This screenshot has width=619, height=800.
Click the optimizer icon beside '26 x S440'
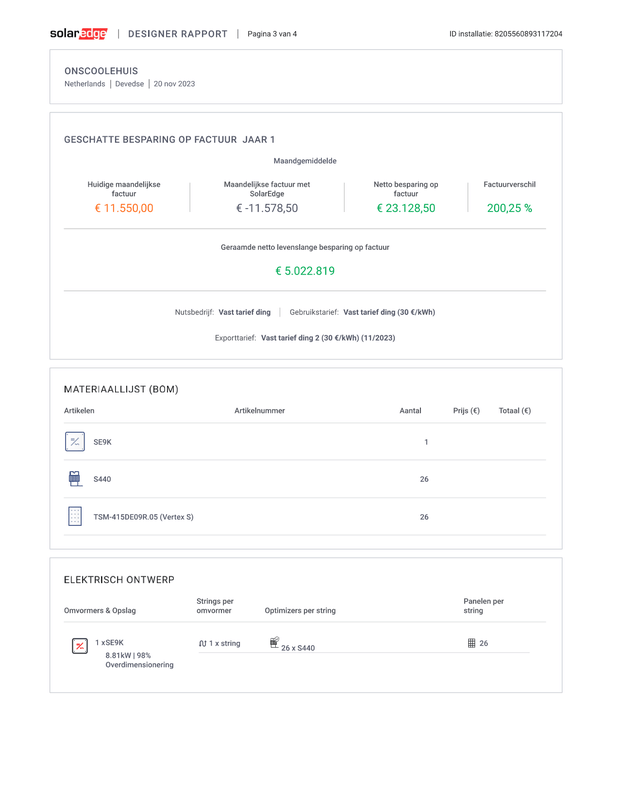click(274, 643)
